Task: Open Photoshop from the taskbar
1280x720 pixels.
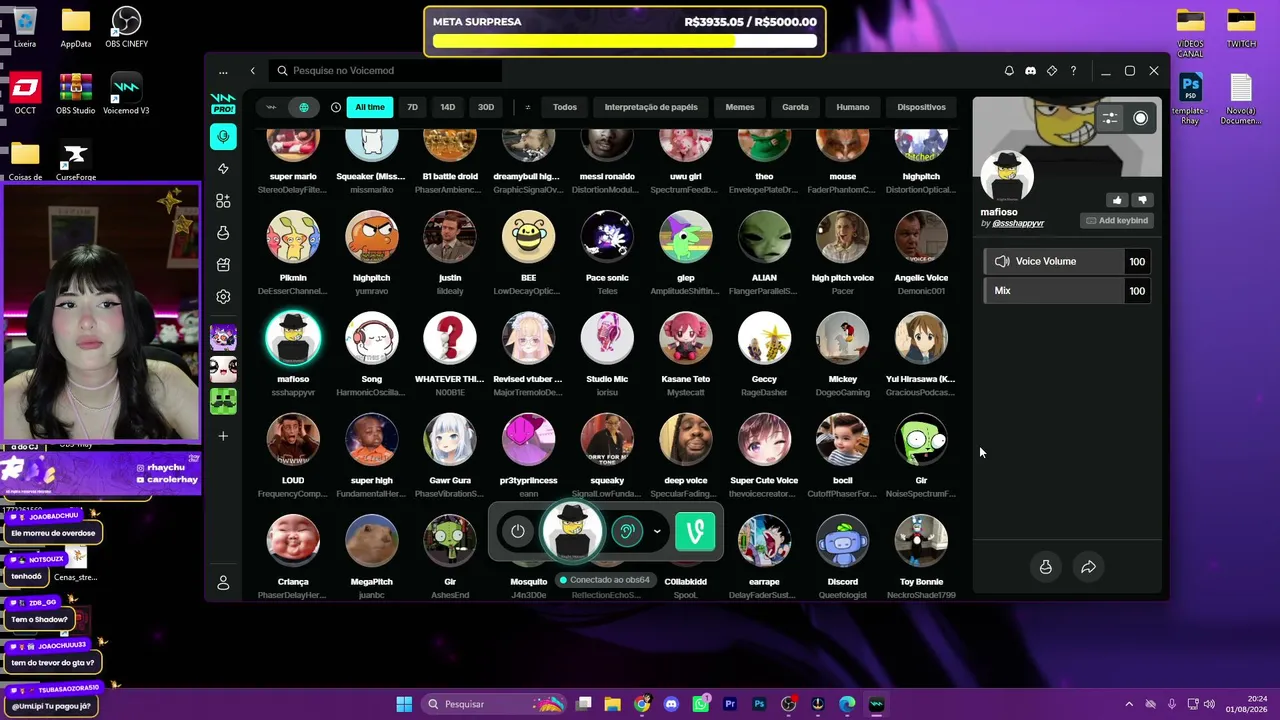Action: pyautogui.click(x=759, y=704)
